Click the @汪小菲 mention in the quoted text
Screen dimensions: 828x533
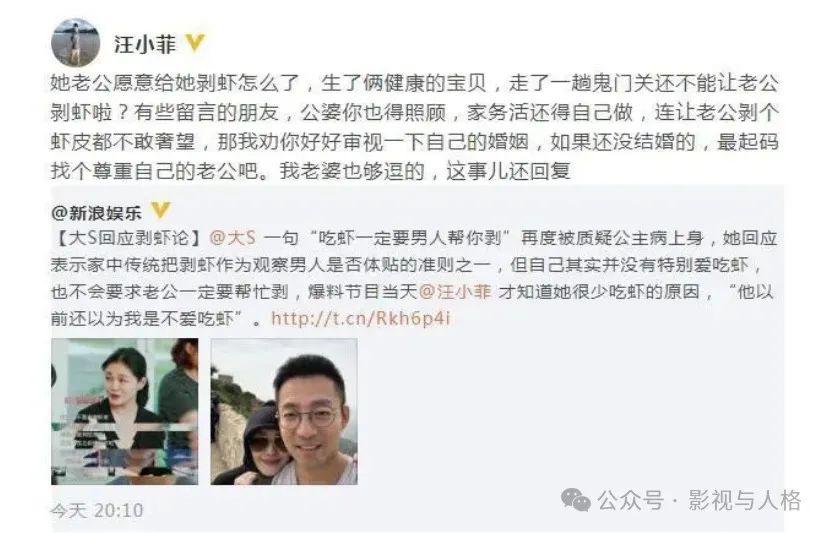(x=455, y=292)
